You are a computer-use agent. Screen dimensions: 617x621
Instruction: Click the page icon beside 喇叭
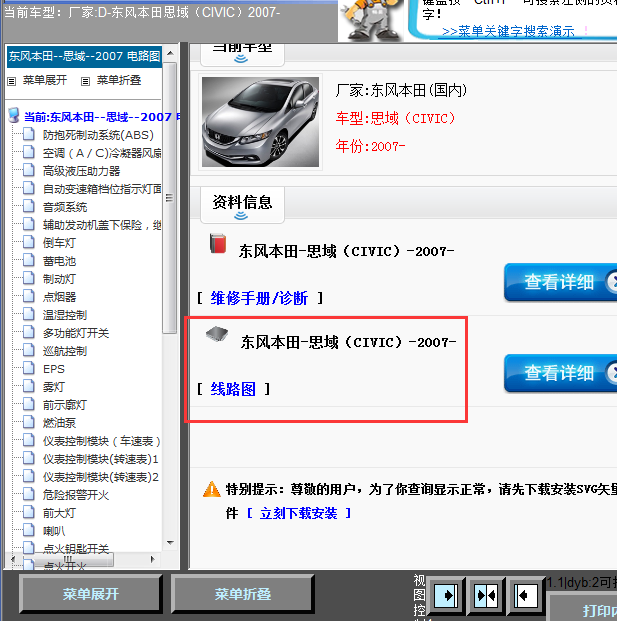click(x=29, y=530)
